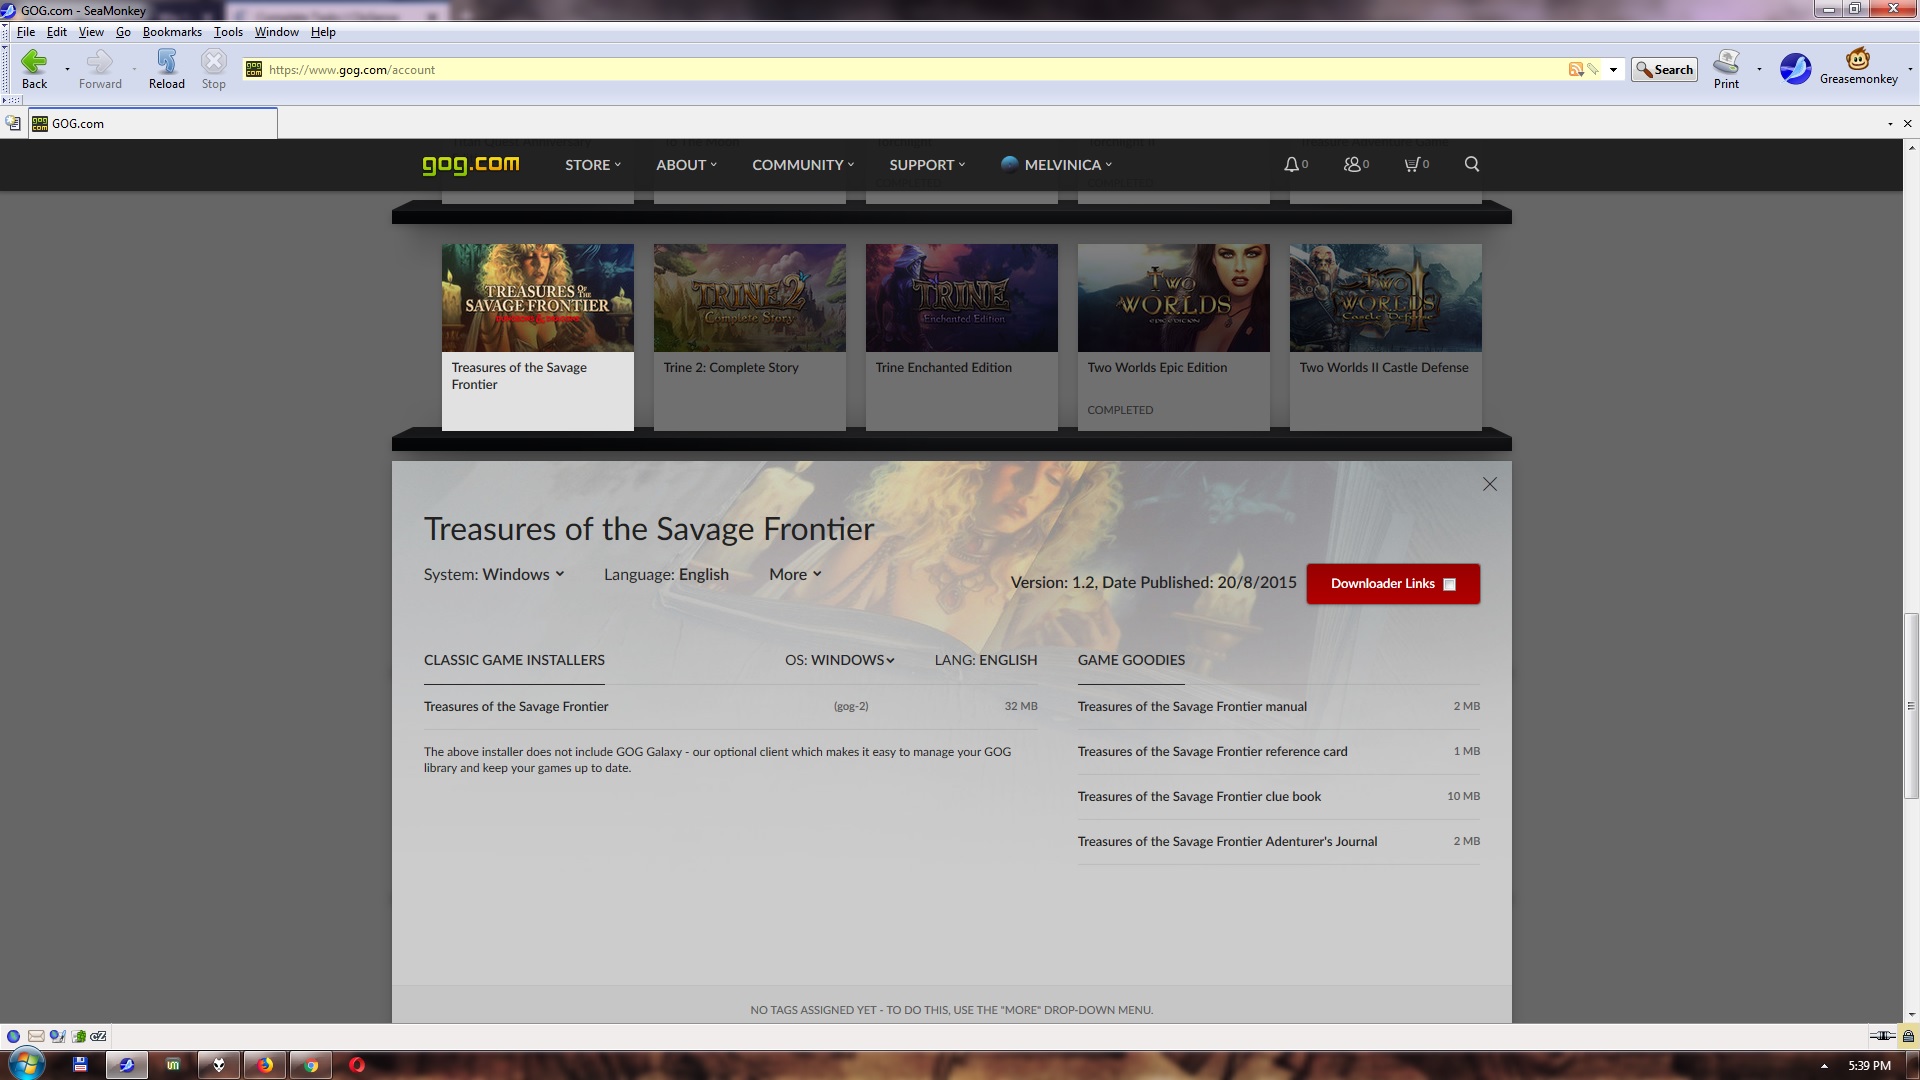Open the More dropdown

pyautogui.click(x=795, y=574)
